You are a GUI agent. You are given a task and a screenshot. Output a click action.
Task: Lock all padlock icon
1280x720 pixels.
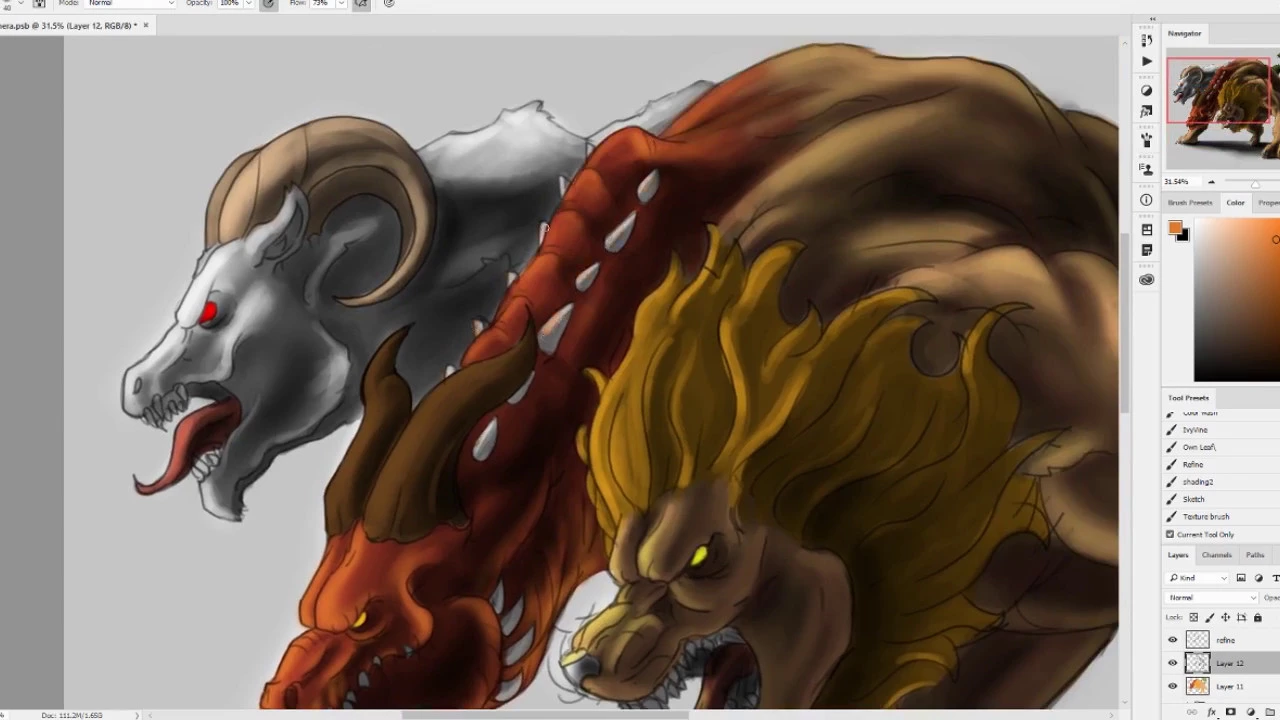(x=1257, y=618)
